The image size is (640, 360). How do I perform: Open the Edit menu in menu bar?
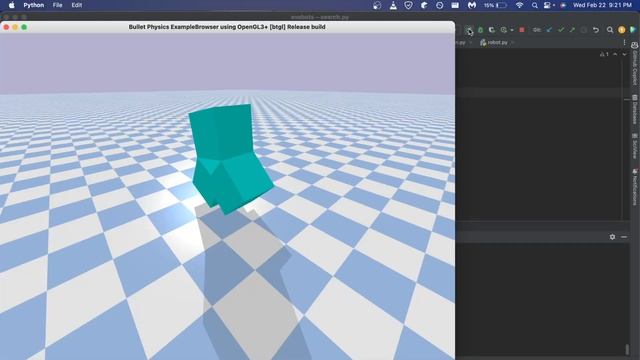77,5
